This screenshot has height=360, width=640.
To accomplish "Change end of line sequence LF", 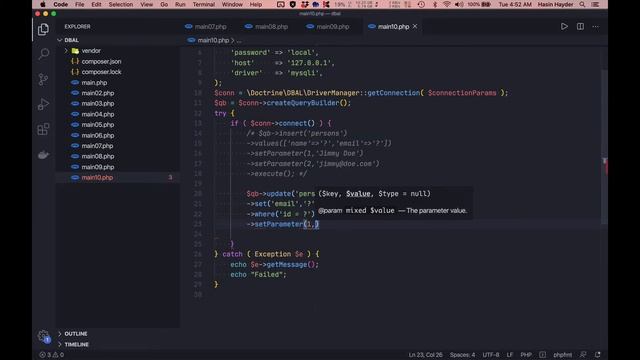I will (x=510, y=355).
